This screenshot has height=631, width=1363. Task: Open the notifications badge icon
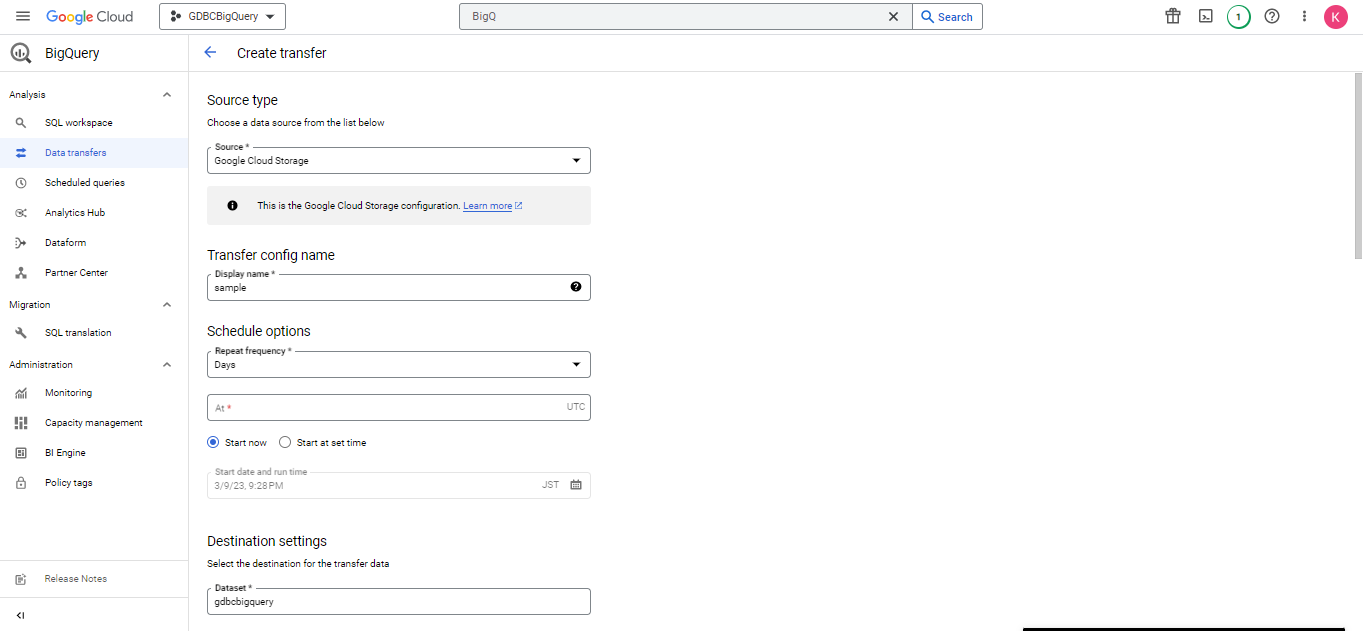point(1238,17)
